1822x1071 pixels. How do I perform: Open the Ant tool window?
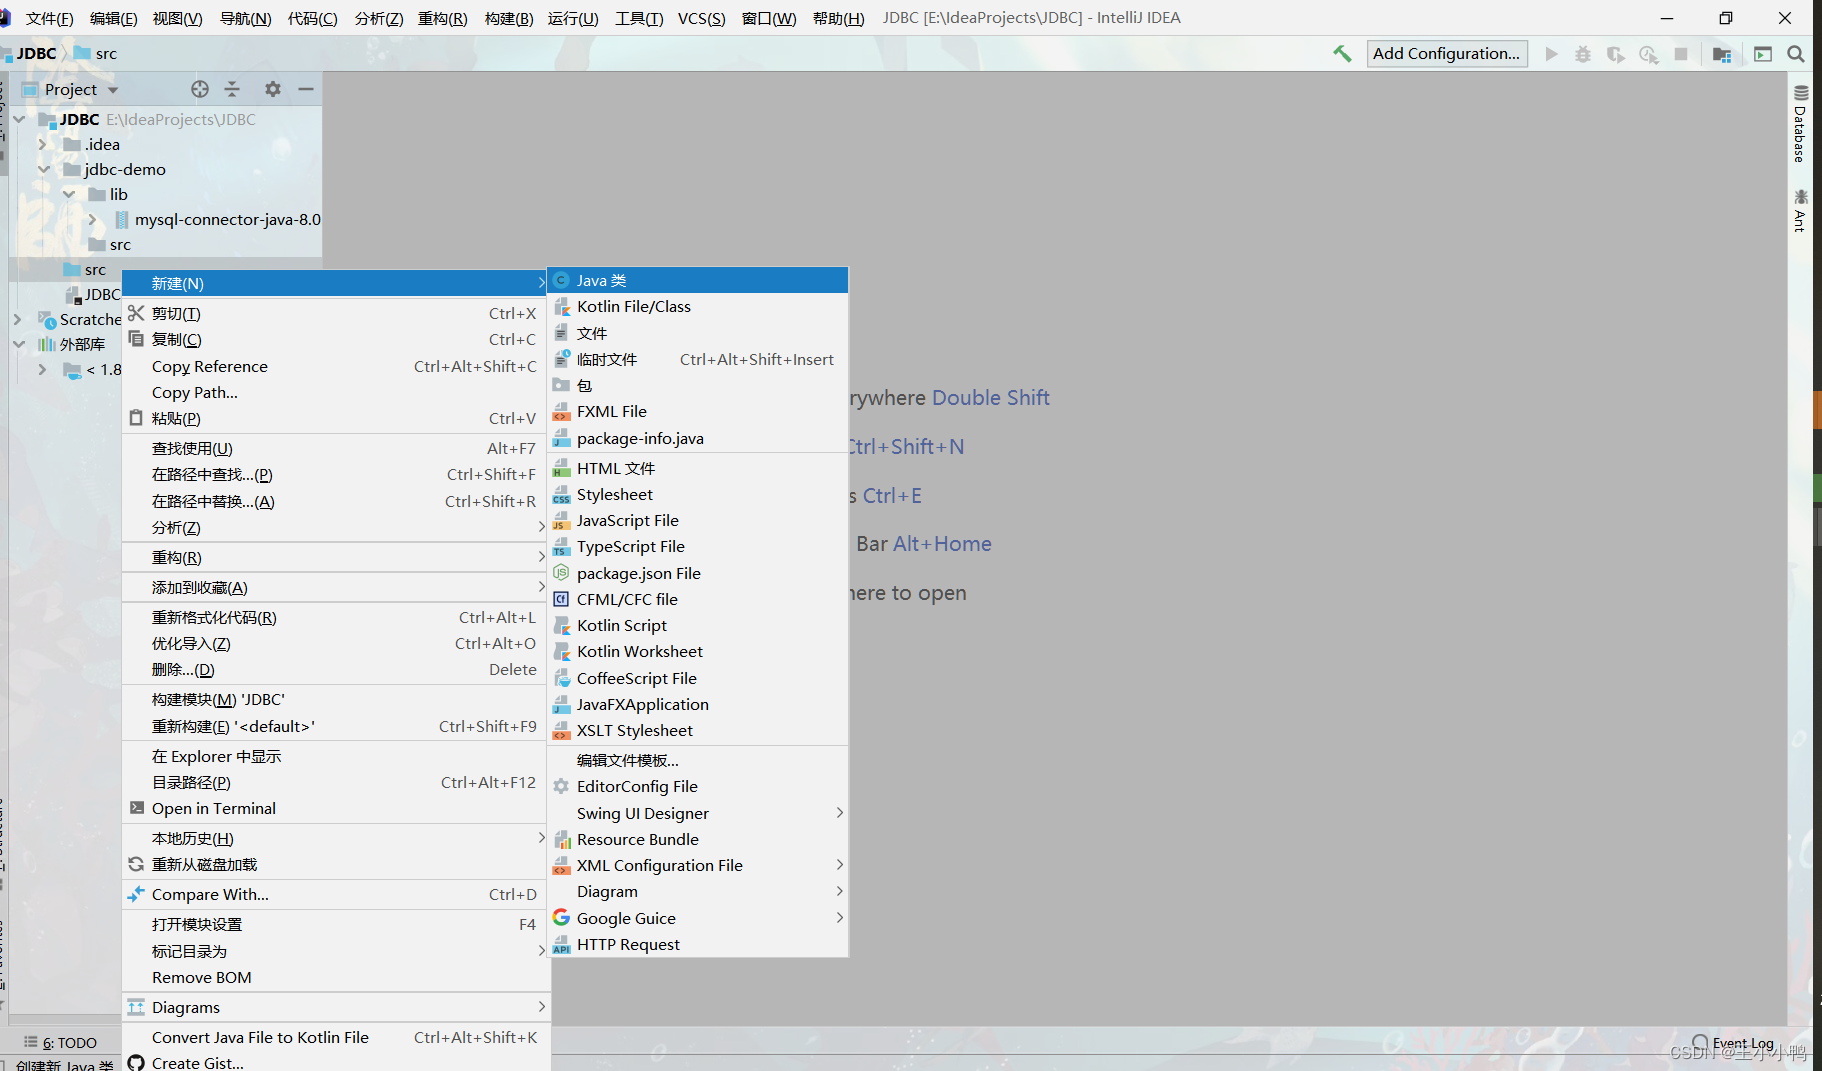[1800, 211]
